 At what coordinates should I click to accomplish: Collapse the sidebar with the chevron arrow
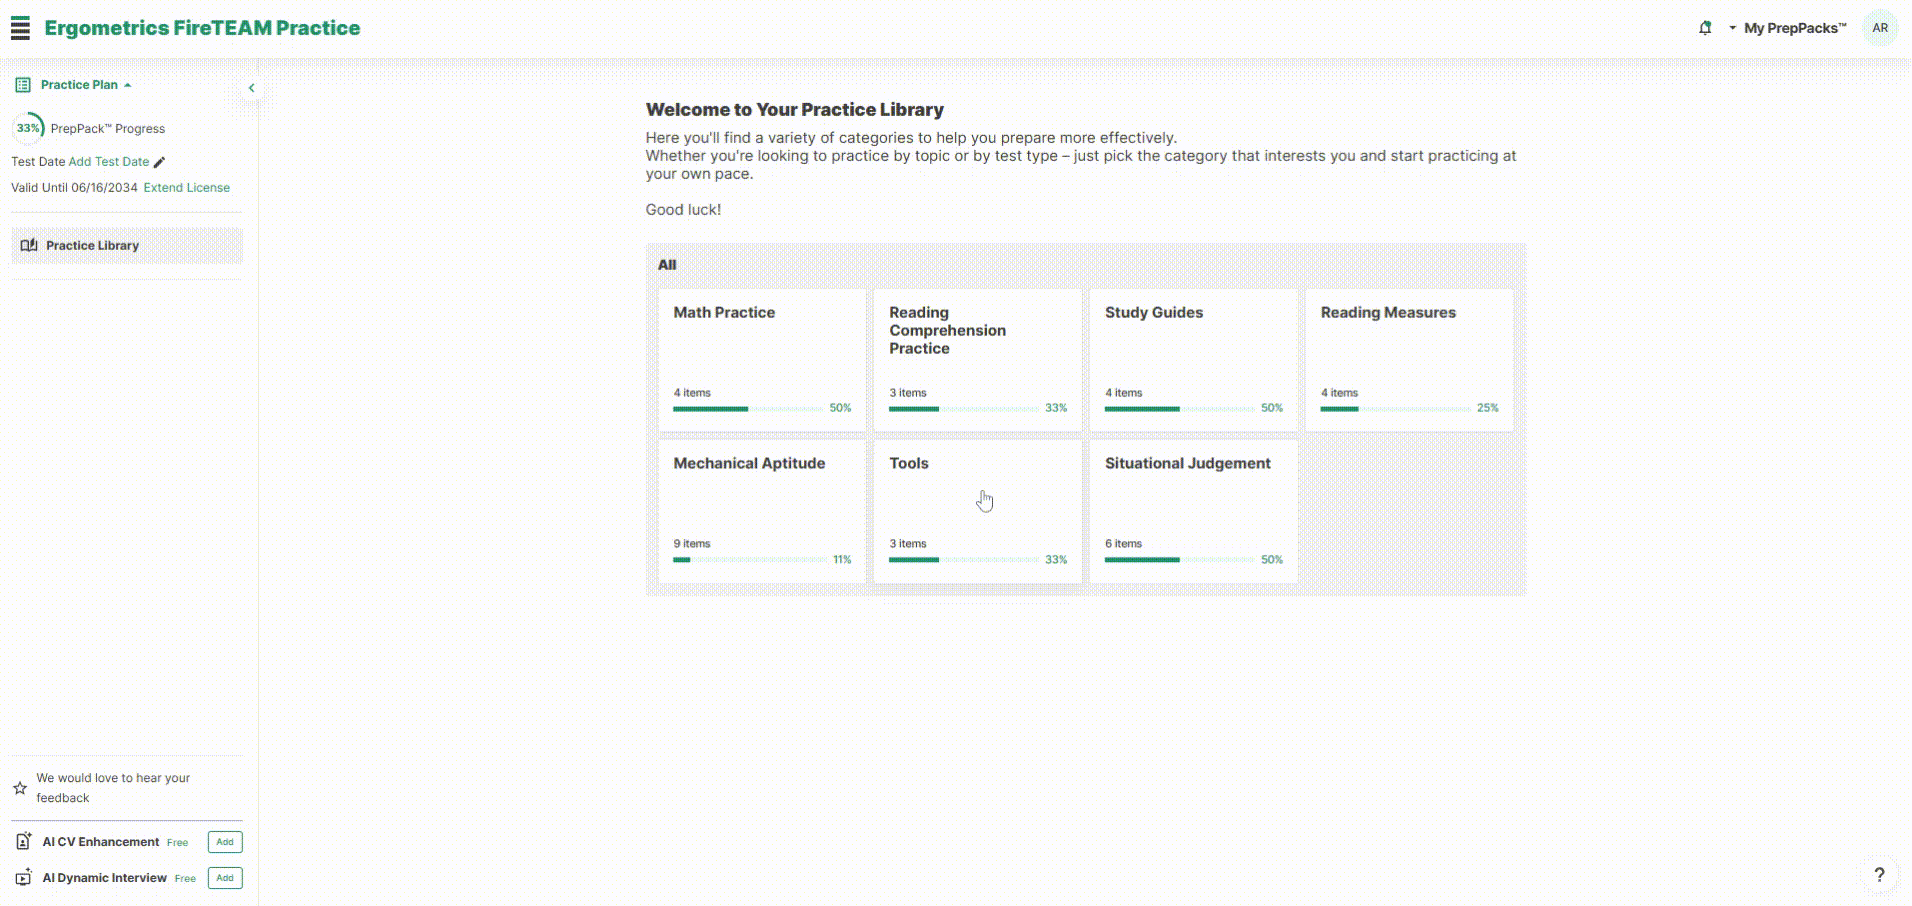pyautogui.click(x=251, y=88)
